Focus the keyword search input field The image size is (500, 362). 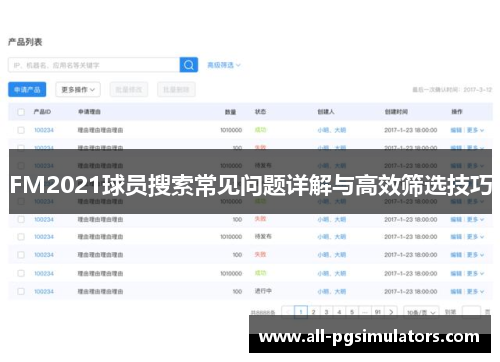[x=94, y=65]
